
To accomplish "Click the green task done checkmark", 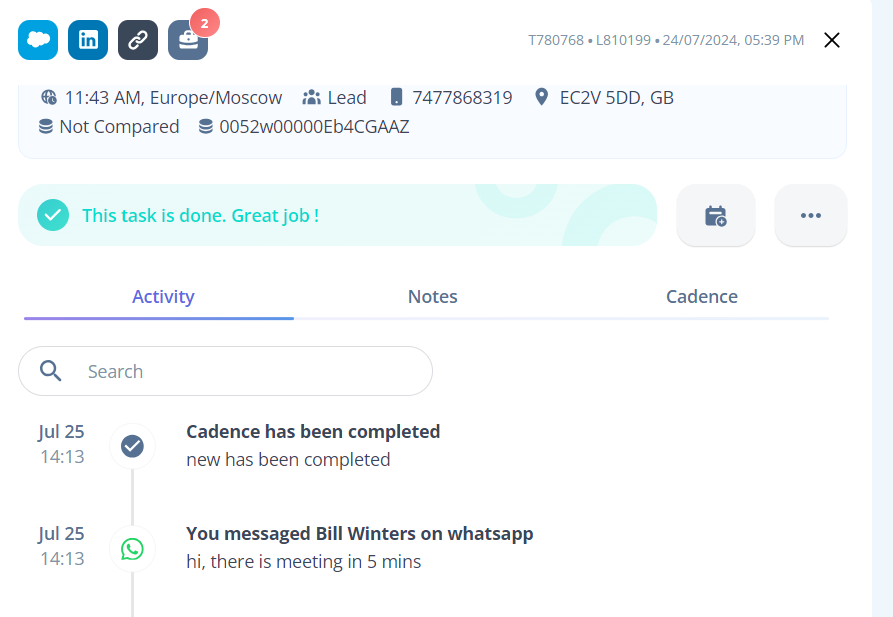I will [x=53, y=215].
